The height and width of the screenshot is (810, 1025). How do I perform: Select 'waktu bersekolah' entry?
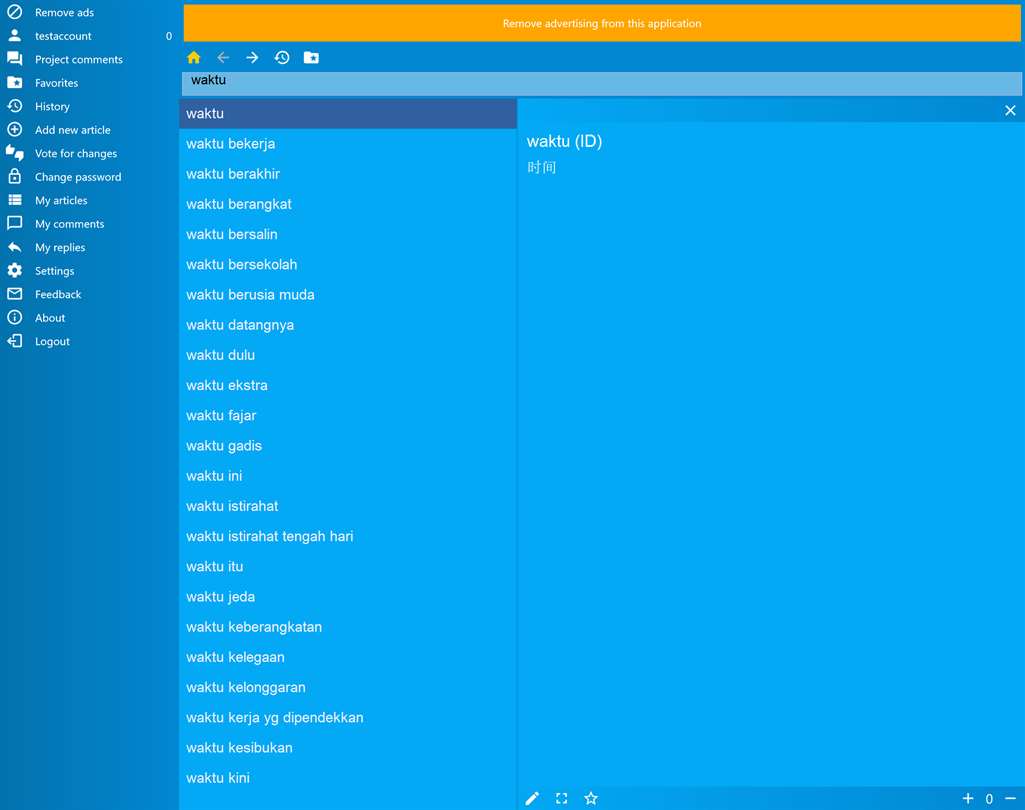[x=348, y=264]
